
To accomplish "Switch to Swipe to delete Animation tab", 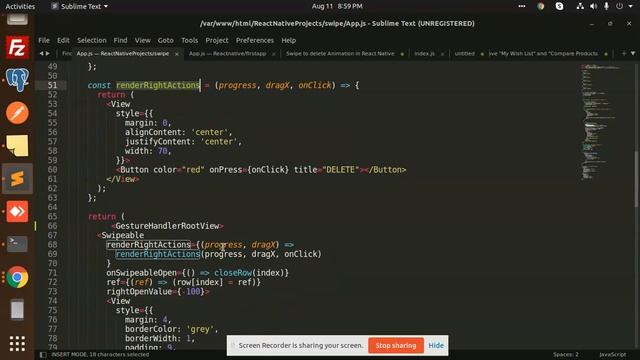I will (340, 53).
